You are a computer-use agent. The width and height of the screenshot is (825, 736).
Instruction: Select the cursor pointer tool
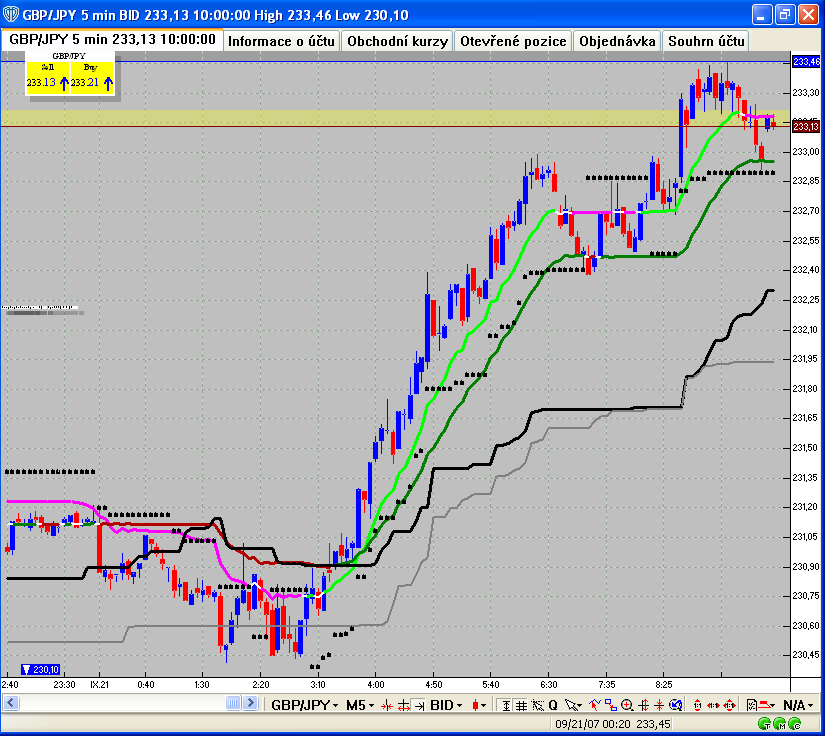point(570,705)
